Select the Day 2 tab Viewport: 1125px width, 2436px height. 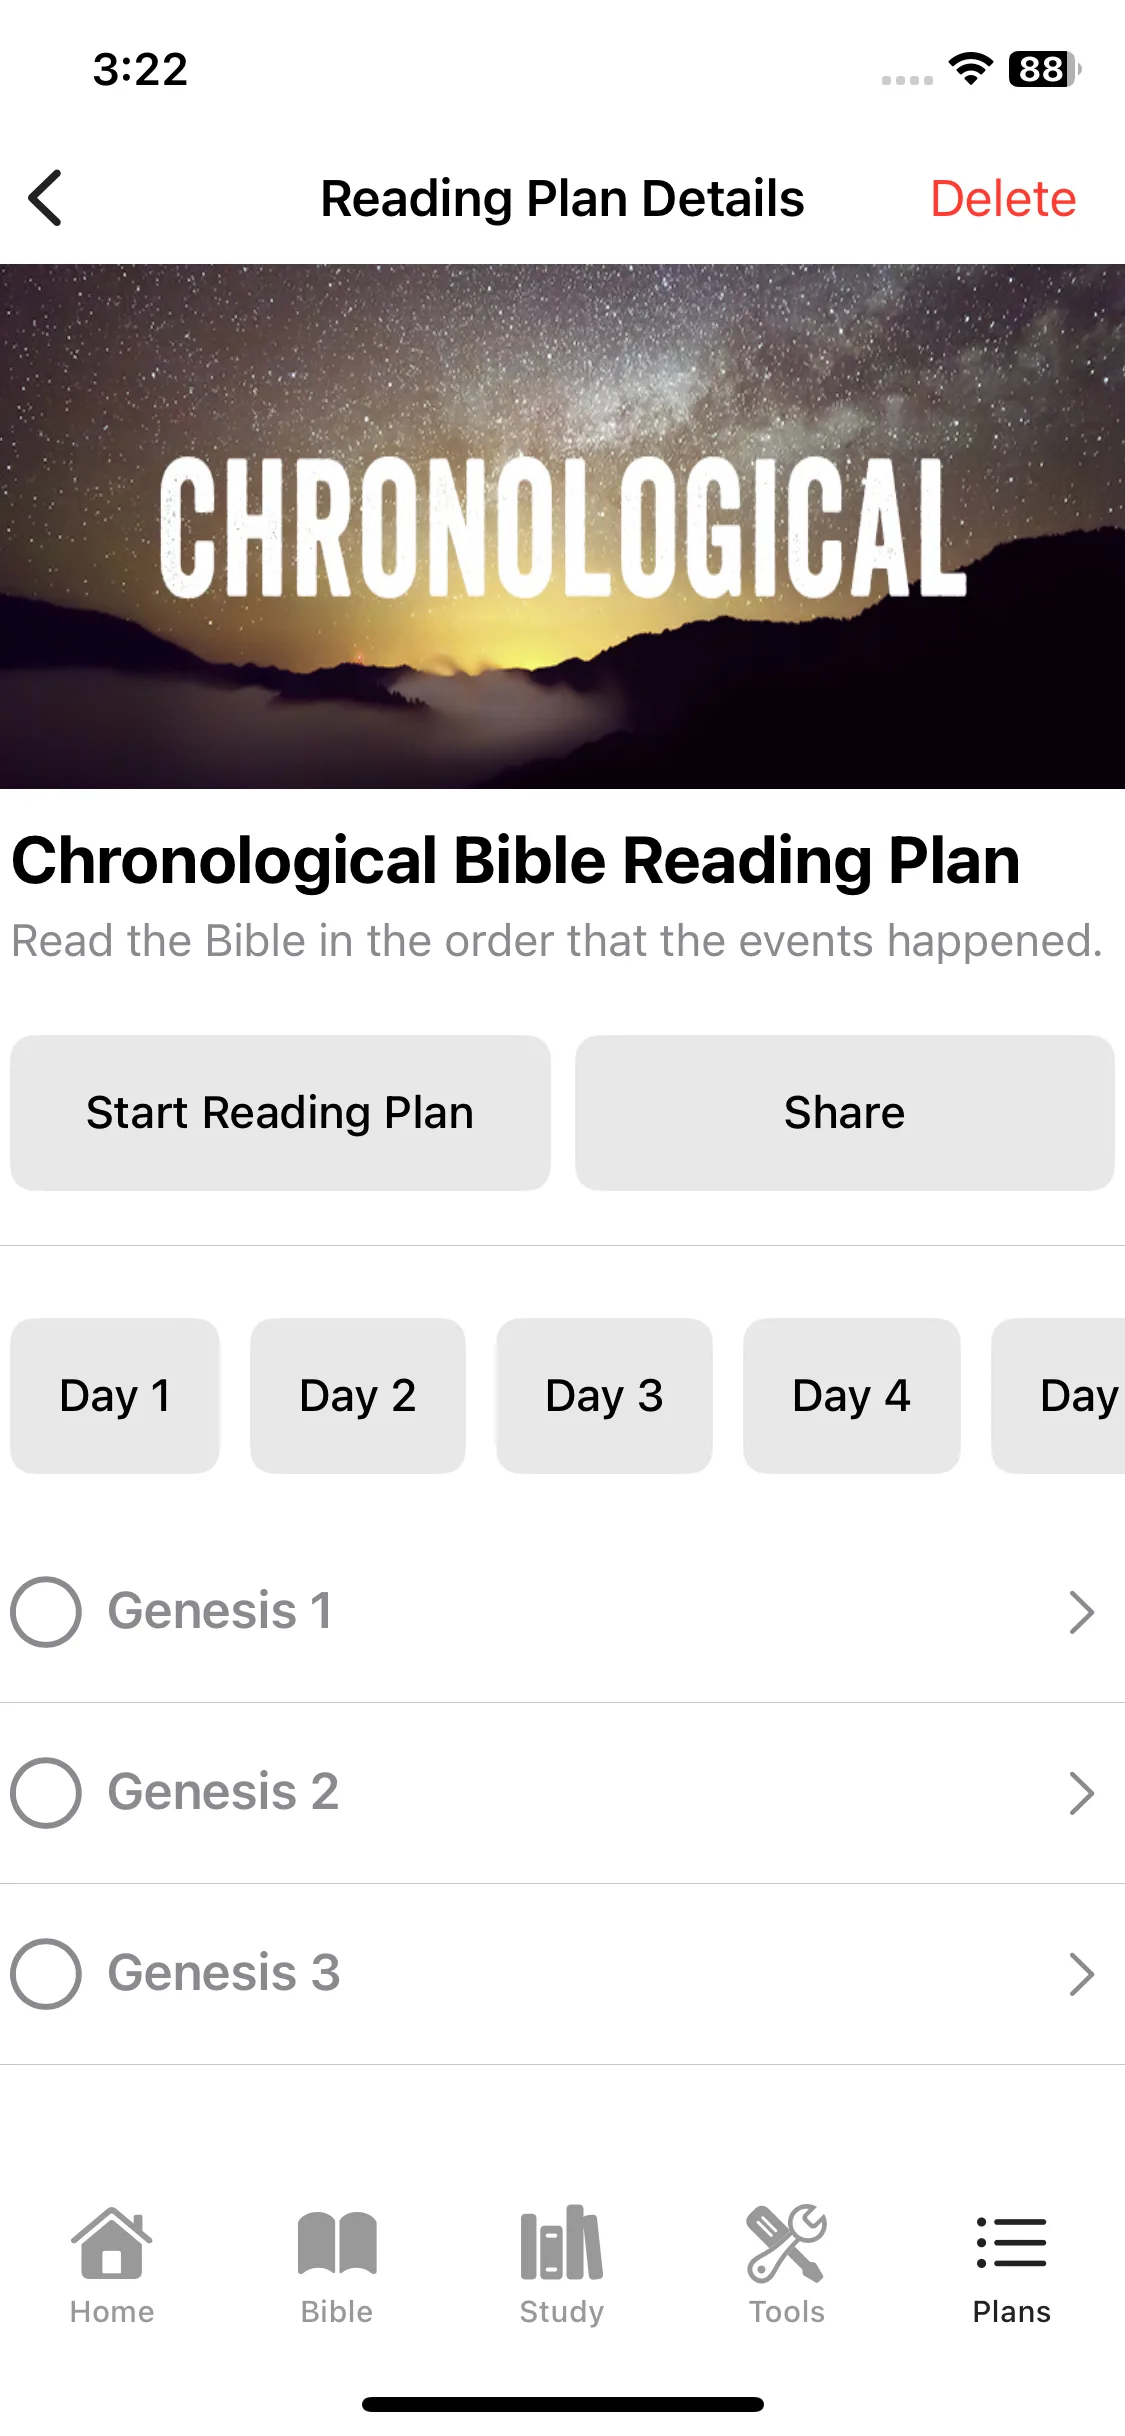pyautogui.click(x=358, y=1395)
